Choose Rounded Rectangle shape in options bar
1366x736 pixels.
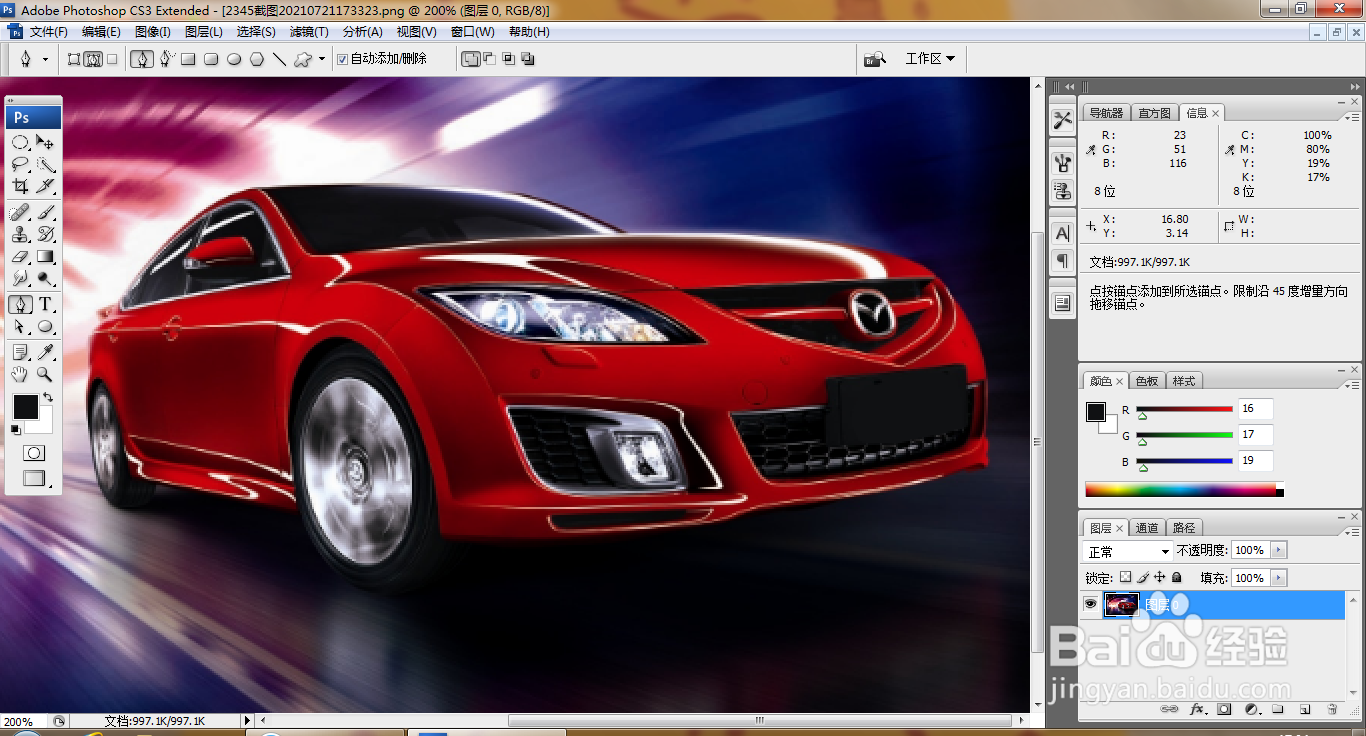[211, 59]
